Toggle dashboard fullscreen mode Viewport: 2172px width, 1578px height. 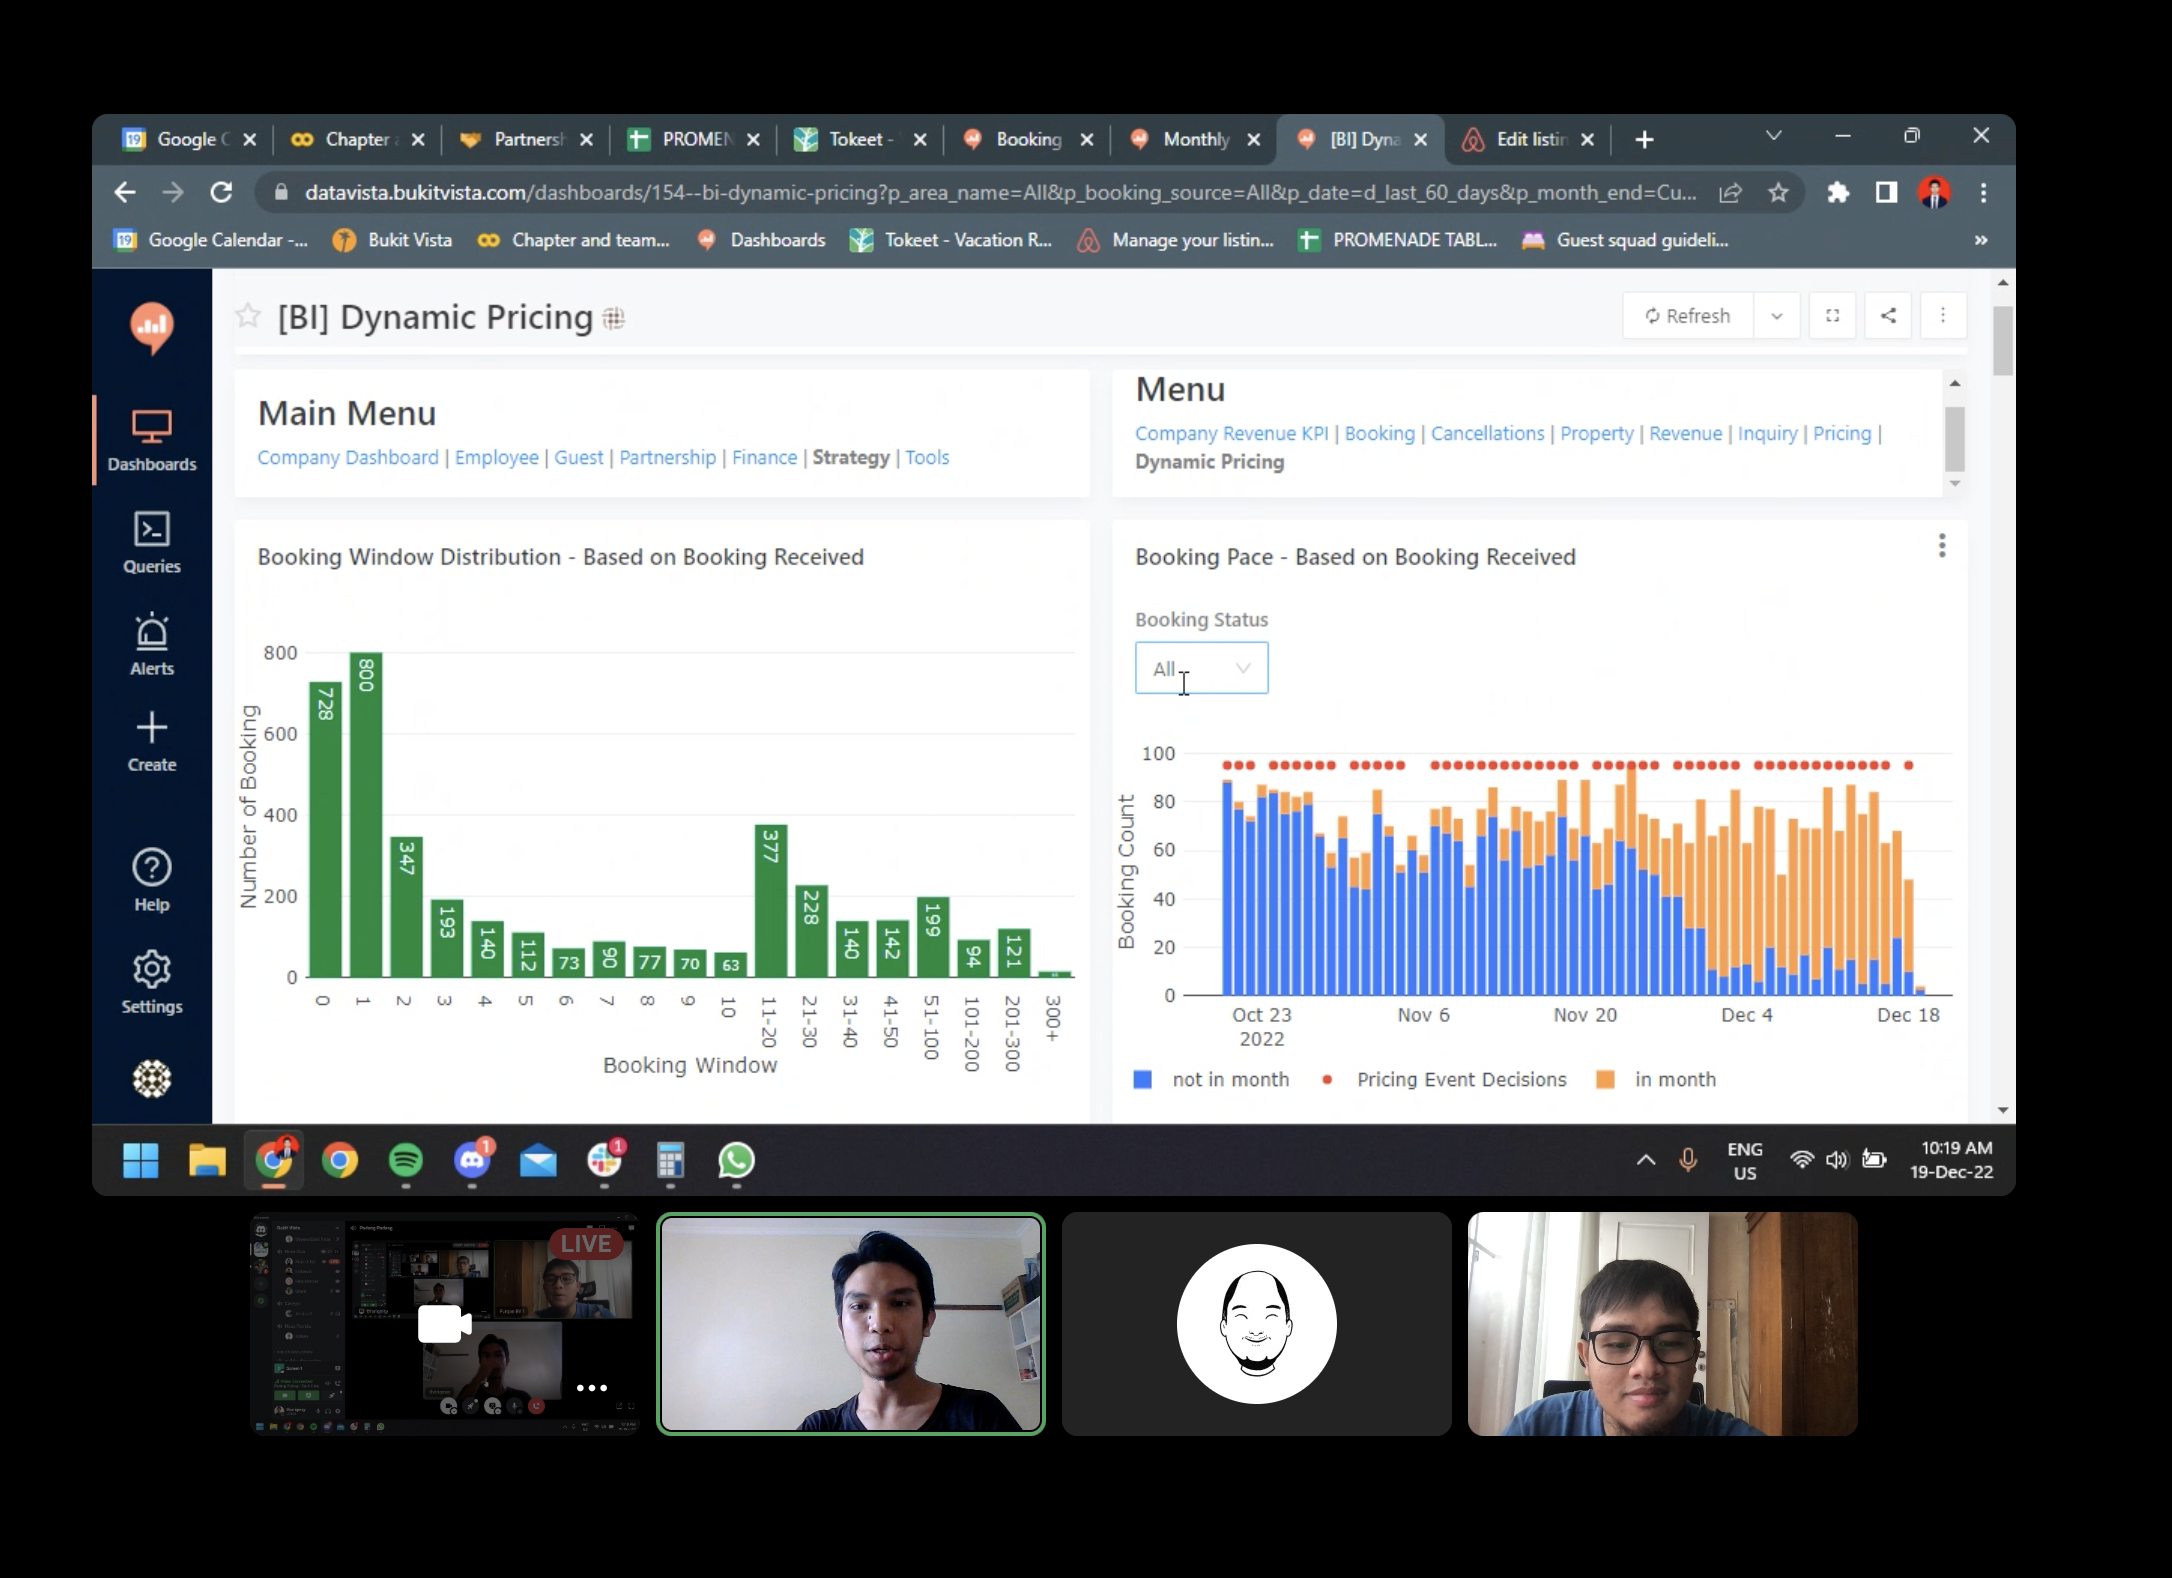pyautogui.click(x=1833, y=316)
